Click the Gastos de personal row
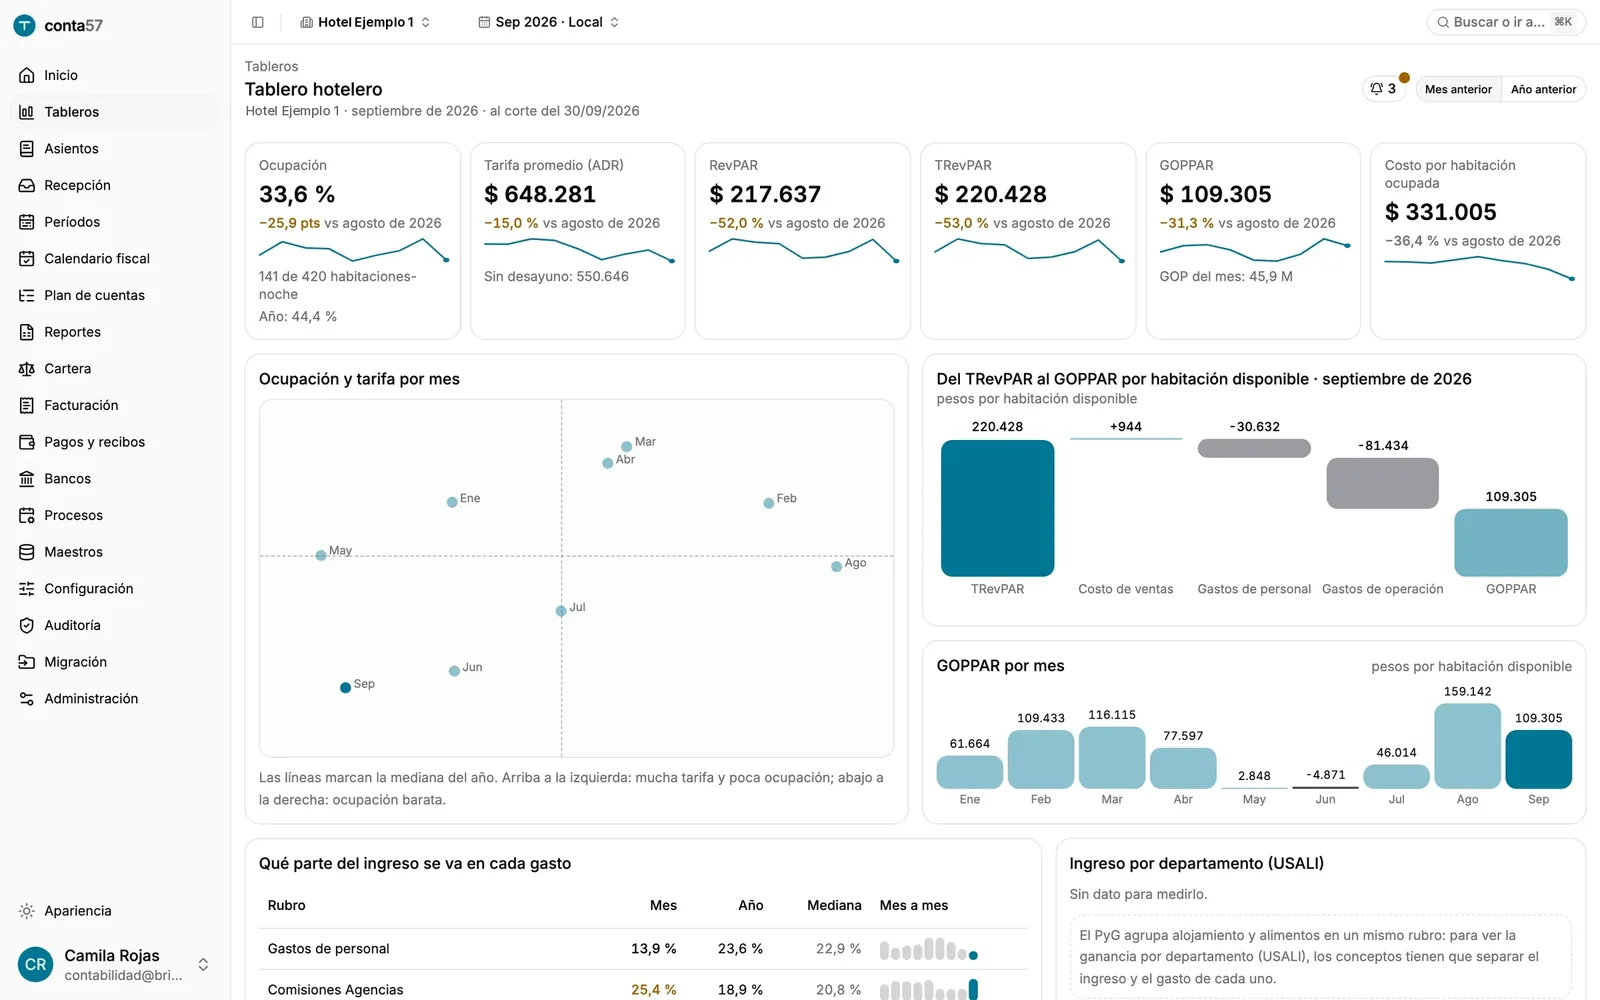 tap(643, 949)
